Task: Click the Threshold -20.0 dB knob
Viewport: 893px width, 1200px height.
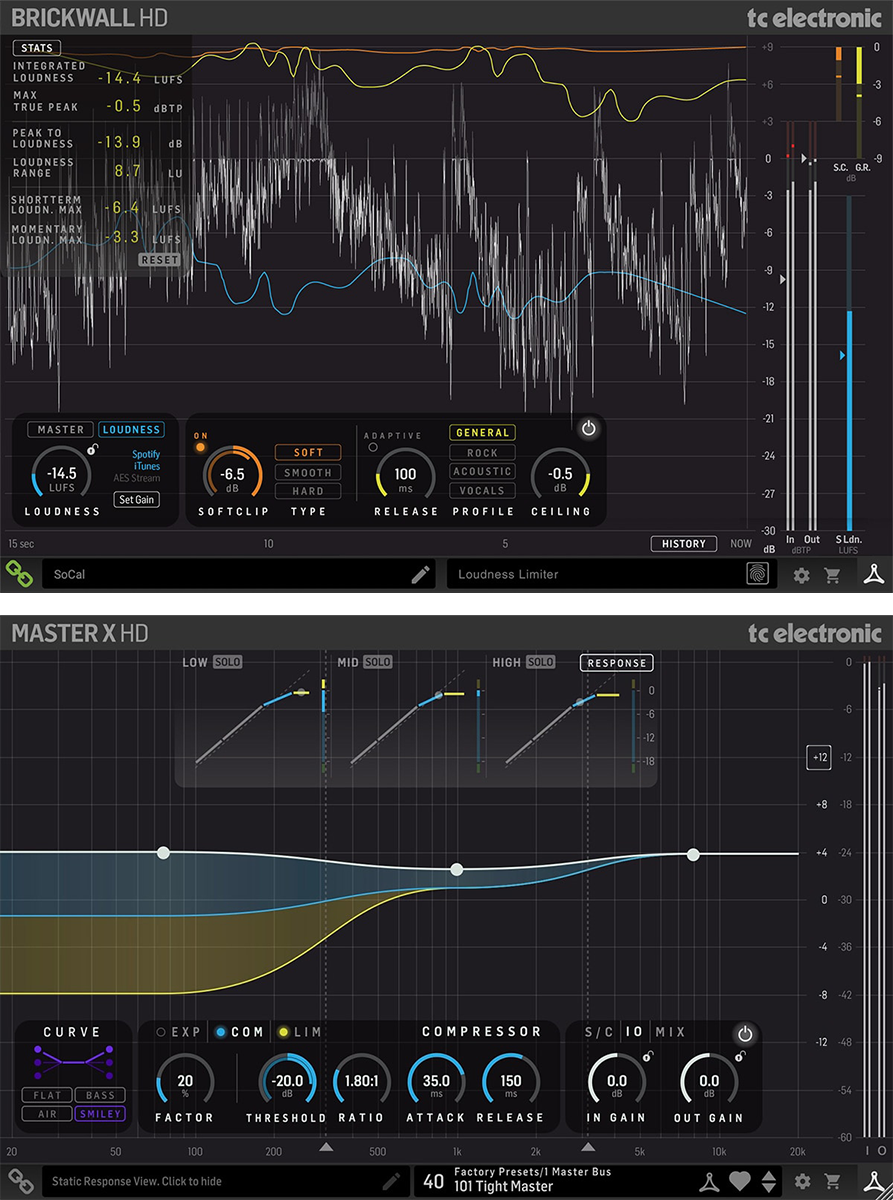Action: [x=287, y=1082]
